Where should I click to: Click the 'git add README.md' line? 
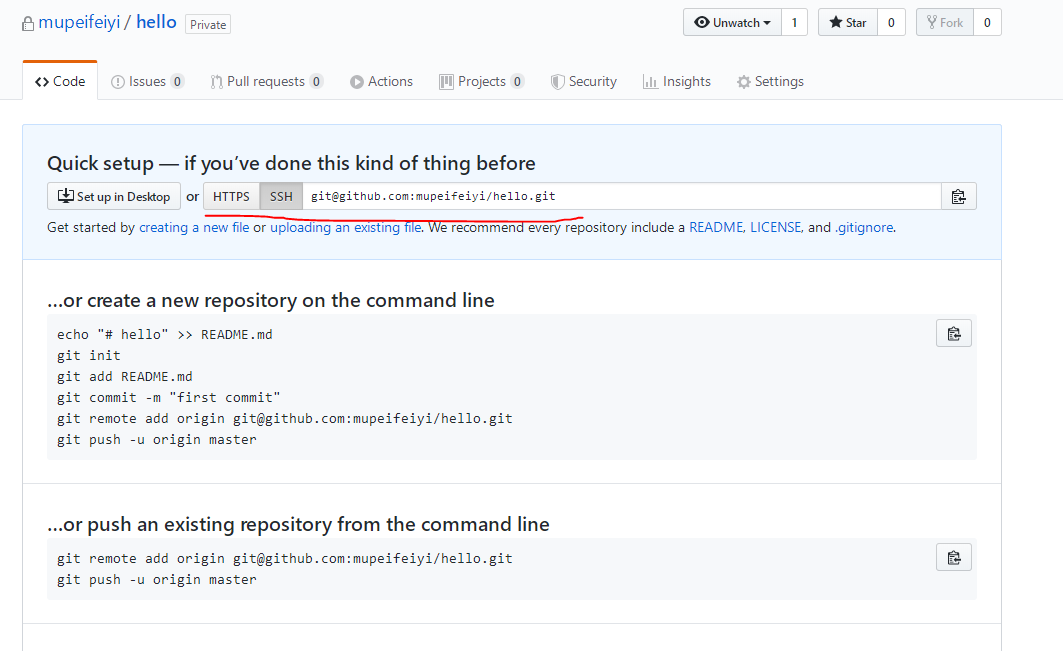[x=125, y=376]
